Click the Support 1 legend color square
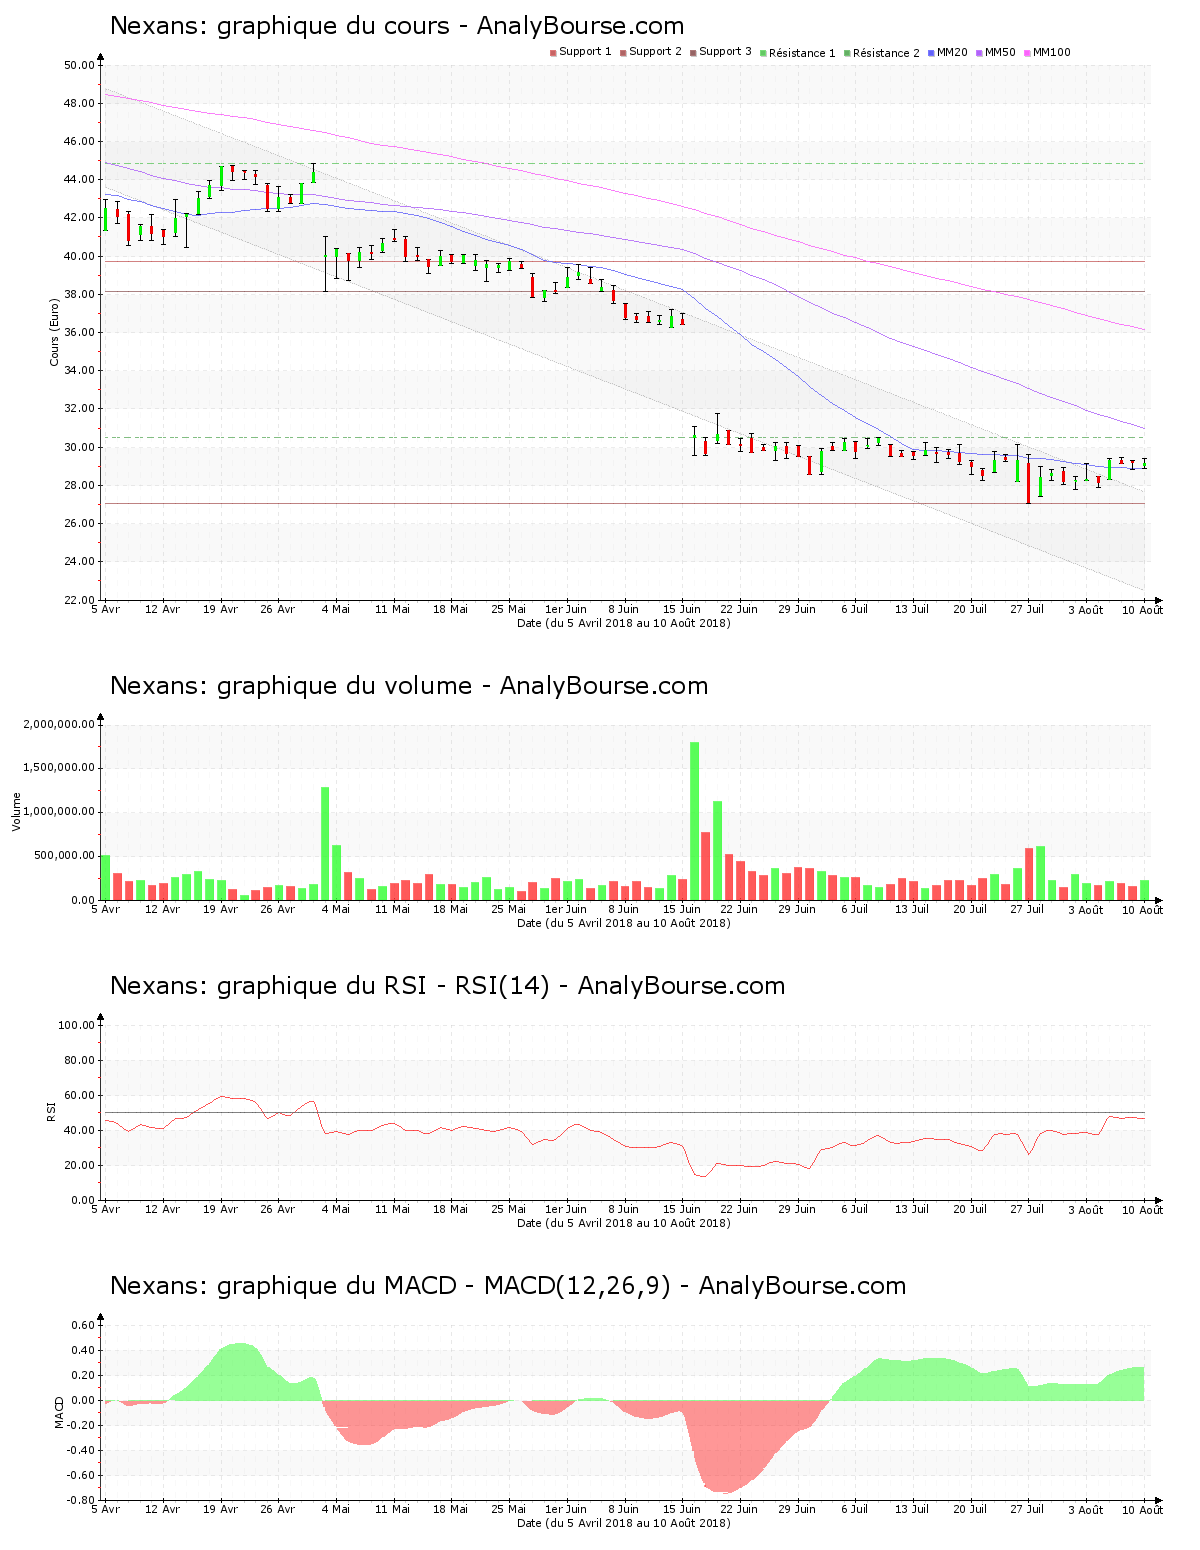Image resolution: width=1200 pixels, height=1550 pixels. (x=553, y=53)
